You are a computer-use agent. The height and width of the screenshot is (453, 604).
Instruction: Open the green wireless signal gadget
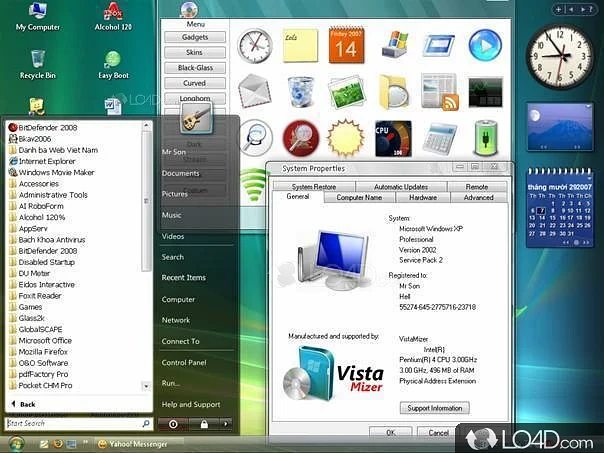(x=253, y=184)
